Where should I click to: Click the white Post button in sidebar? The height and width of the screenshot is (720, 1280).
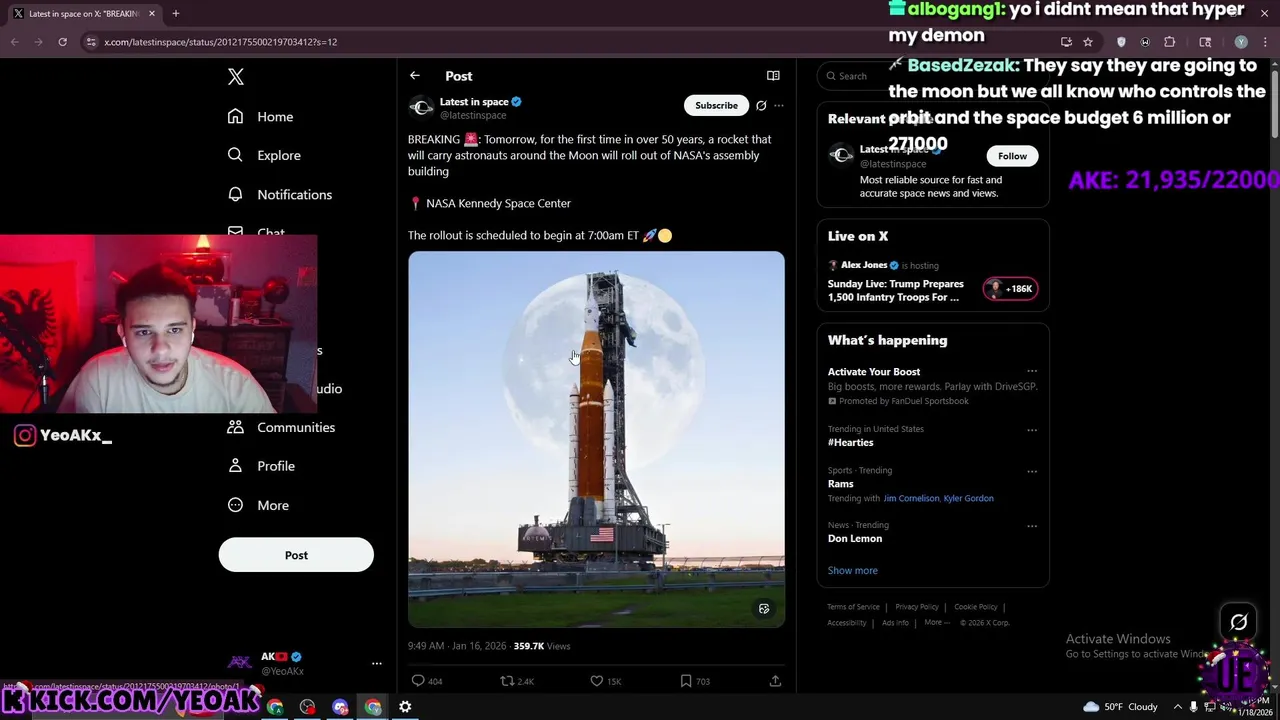[x=296, y=555]
